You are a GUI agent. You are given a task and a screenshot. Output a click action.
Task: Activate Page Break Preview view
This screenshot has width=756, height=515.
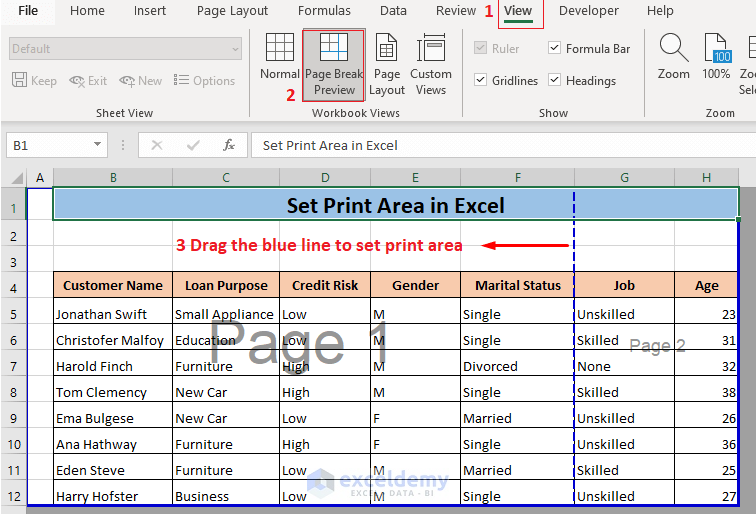point(334,65)
